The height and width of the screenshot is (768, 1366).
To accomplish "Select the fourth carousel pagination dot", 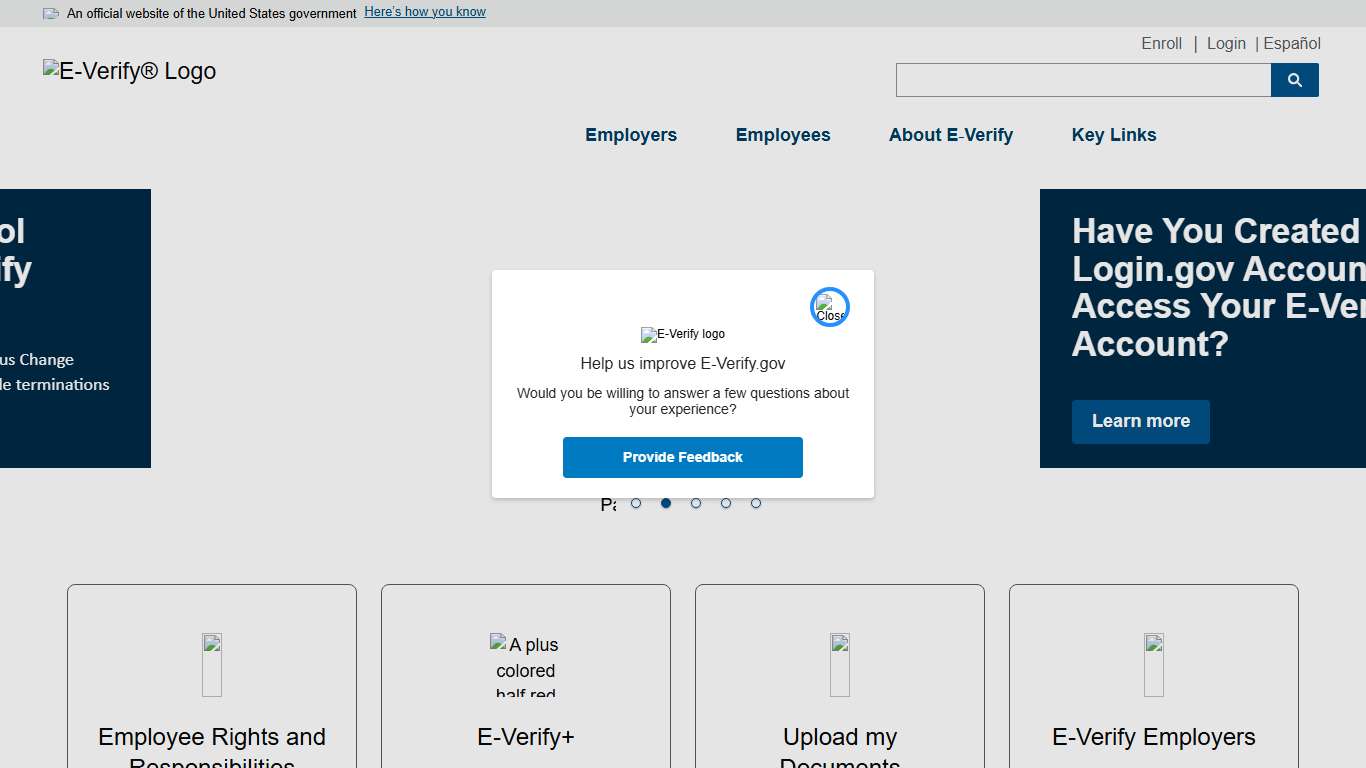I will 726,503.
